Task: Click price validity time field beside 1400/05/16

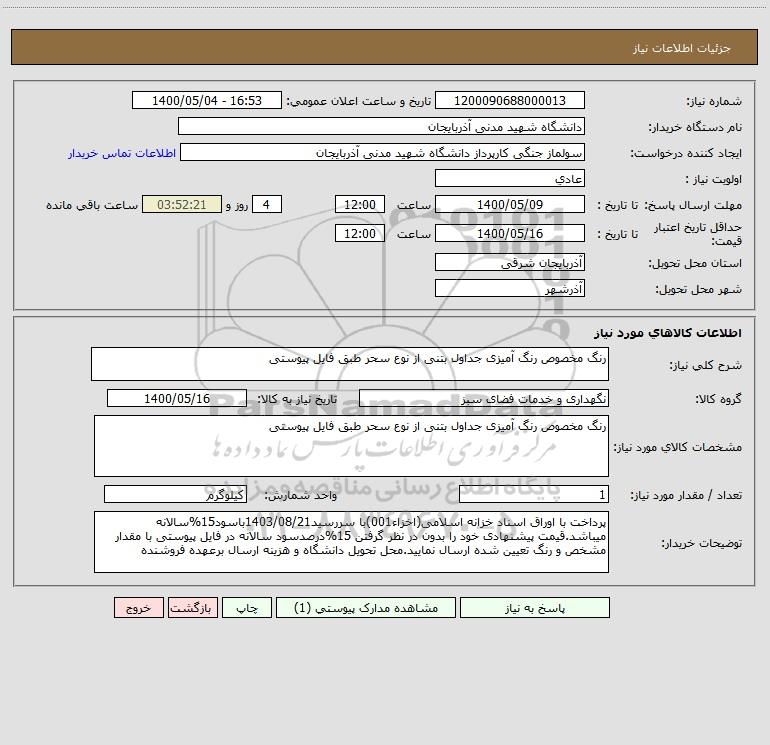Action: pos(359,233)
